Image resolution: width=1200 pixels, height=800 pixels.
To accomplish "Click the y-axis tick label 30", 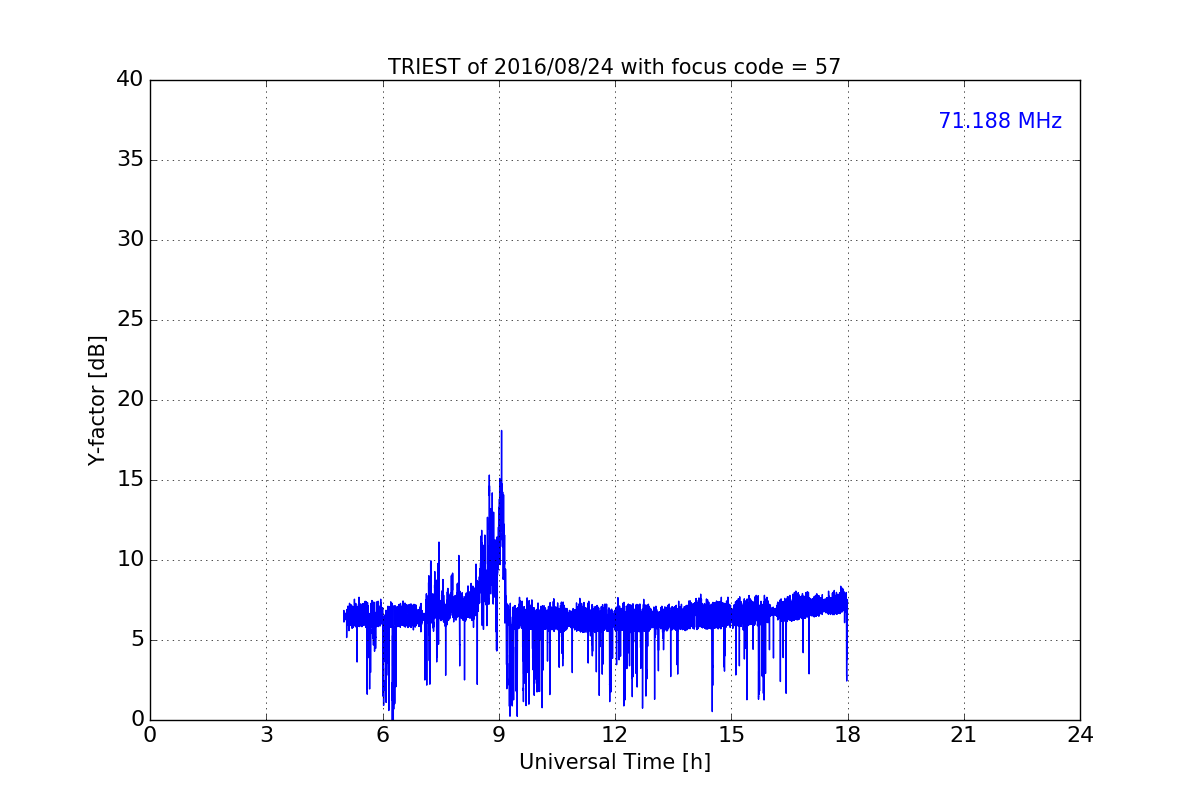I will pyautogui.click(x=130, y=240).
